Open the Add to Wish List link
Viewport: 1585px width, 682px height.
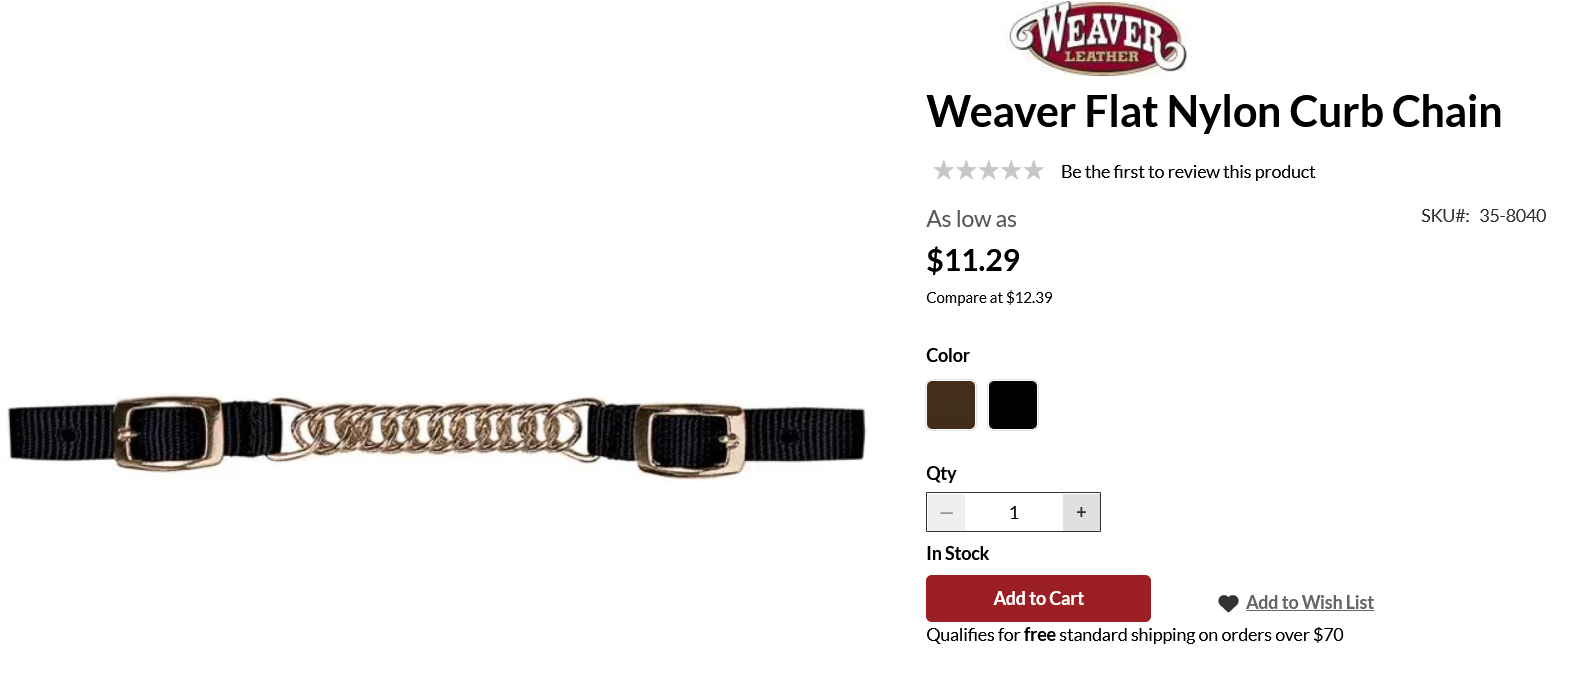[x=1310, y=602]
